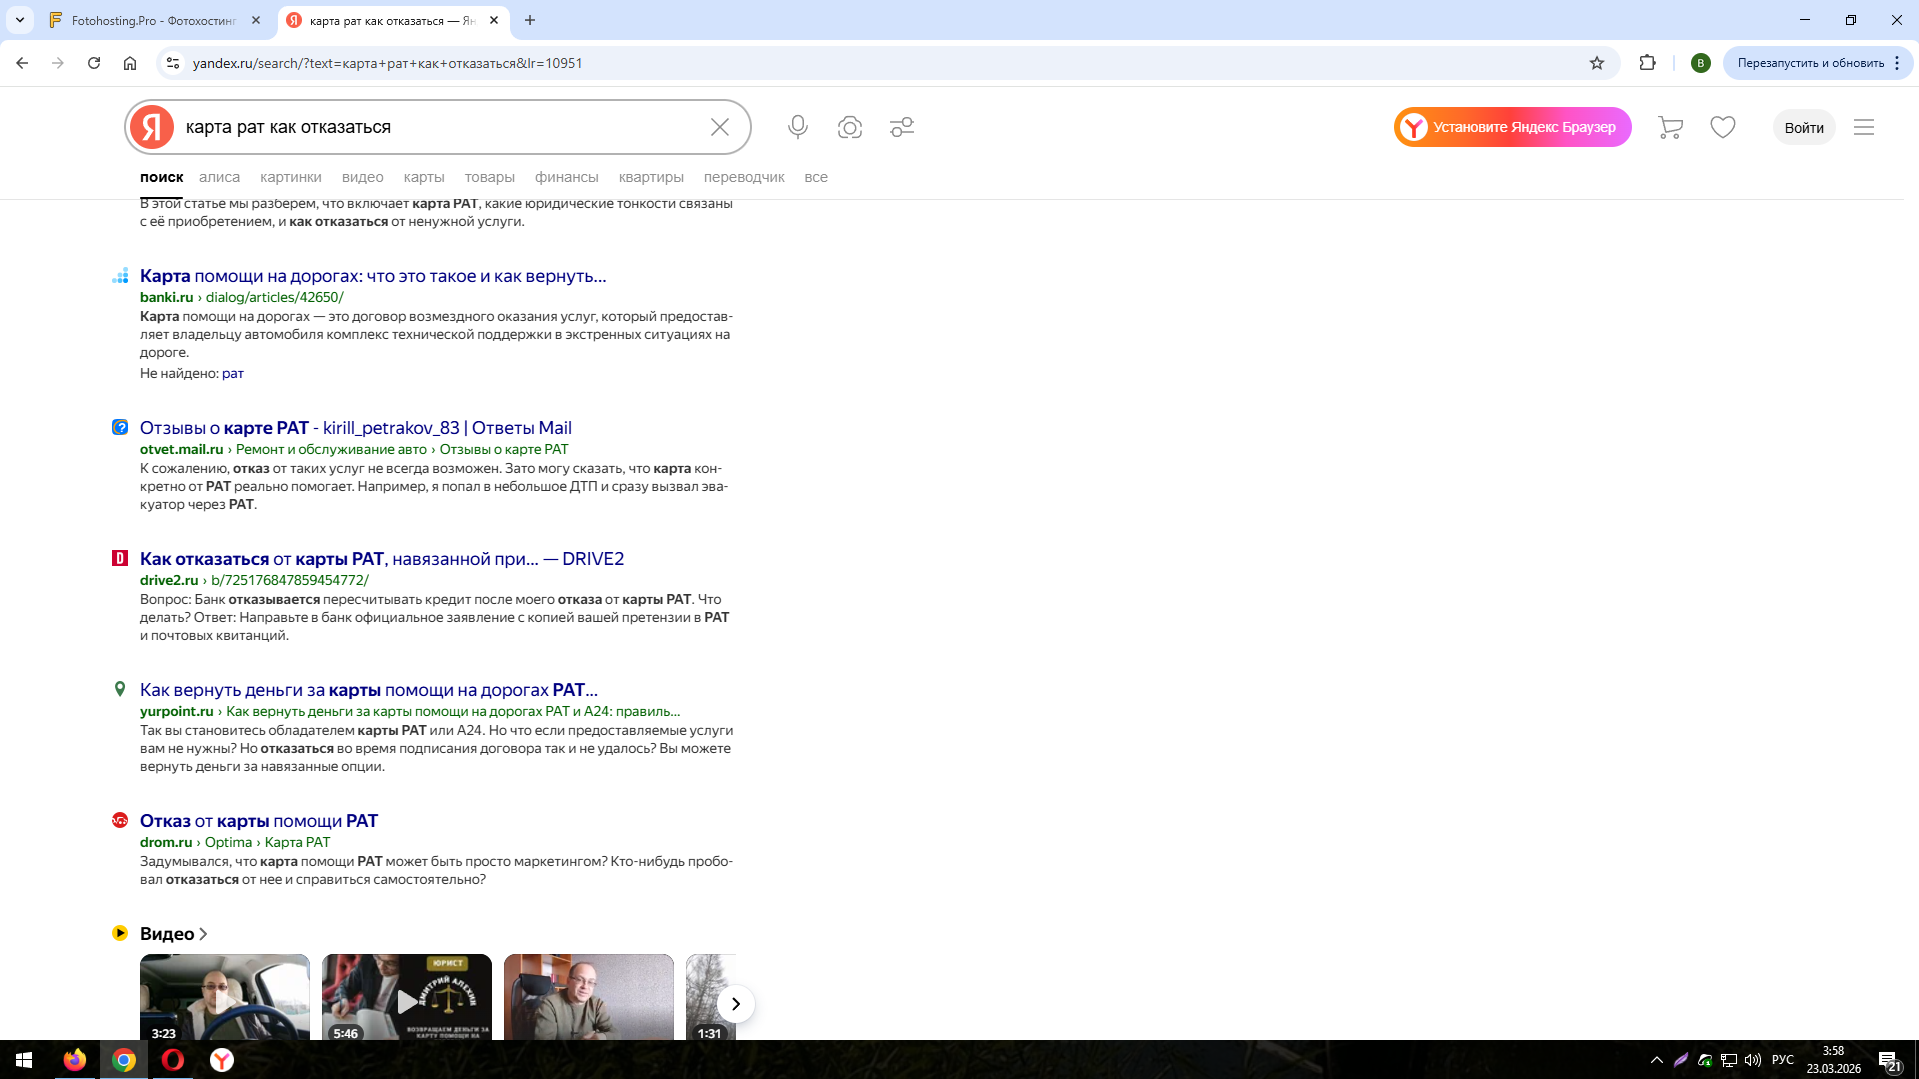1919x1079 pixels.
Task: Open Windows notification center
Action: (x=1889, y=1060)
